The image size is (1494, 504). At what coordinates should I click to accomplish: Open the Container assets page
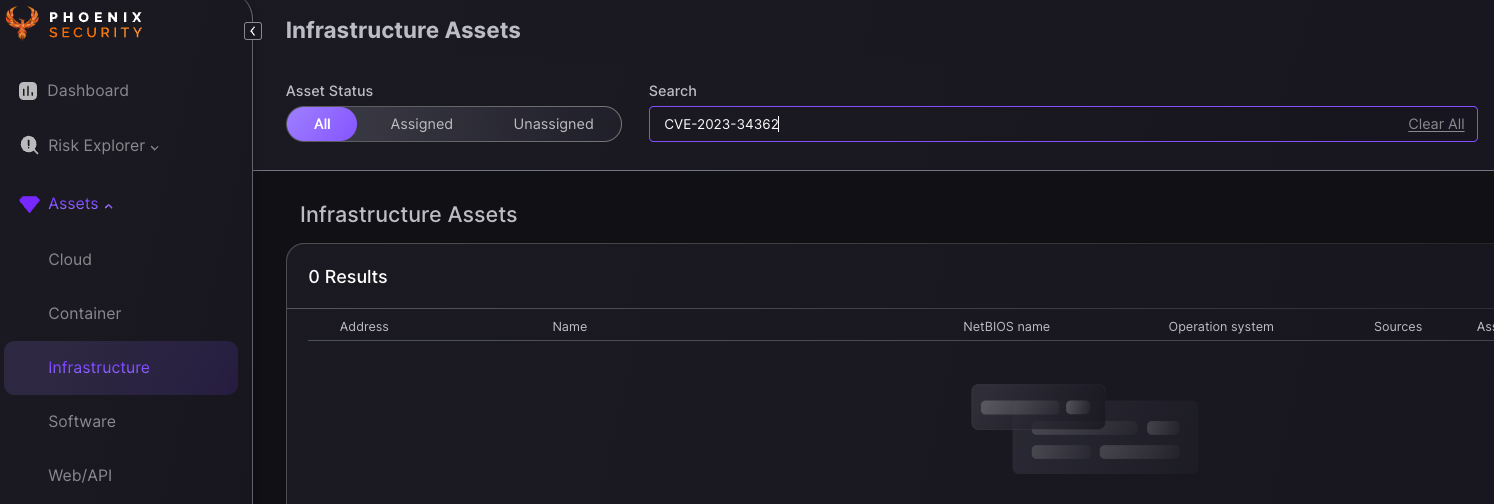click(x=84, y=313)
